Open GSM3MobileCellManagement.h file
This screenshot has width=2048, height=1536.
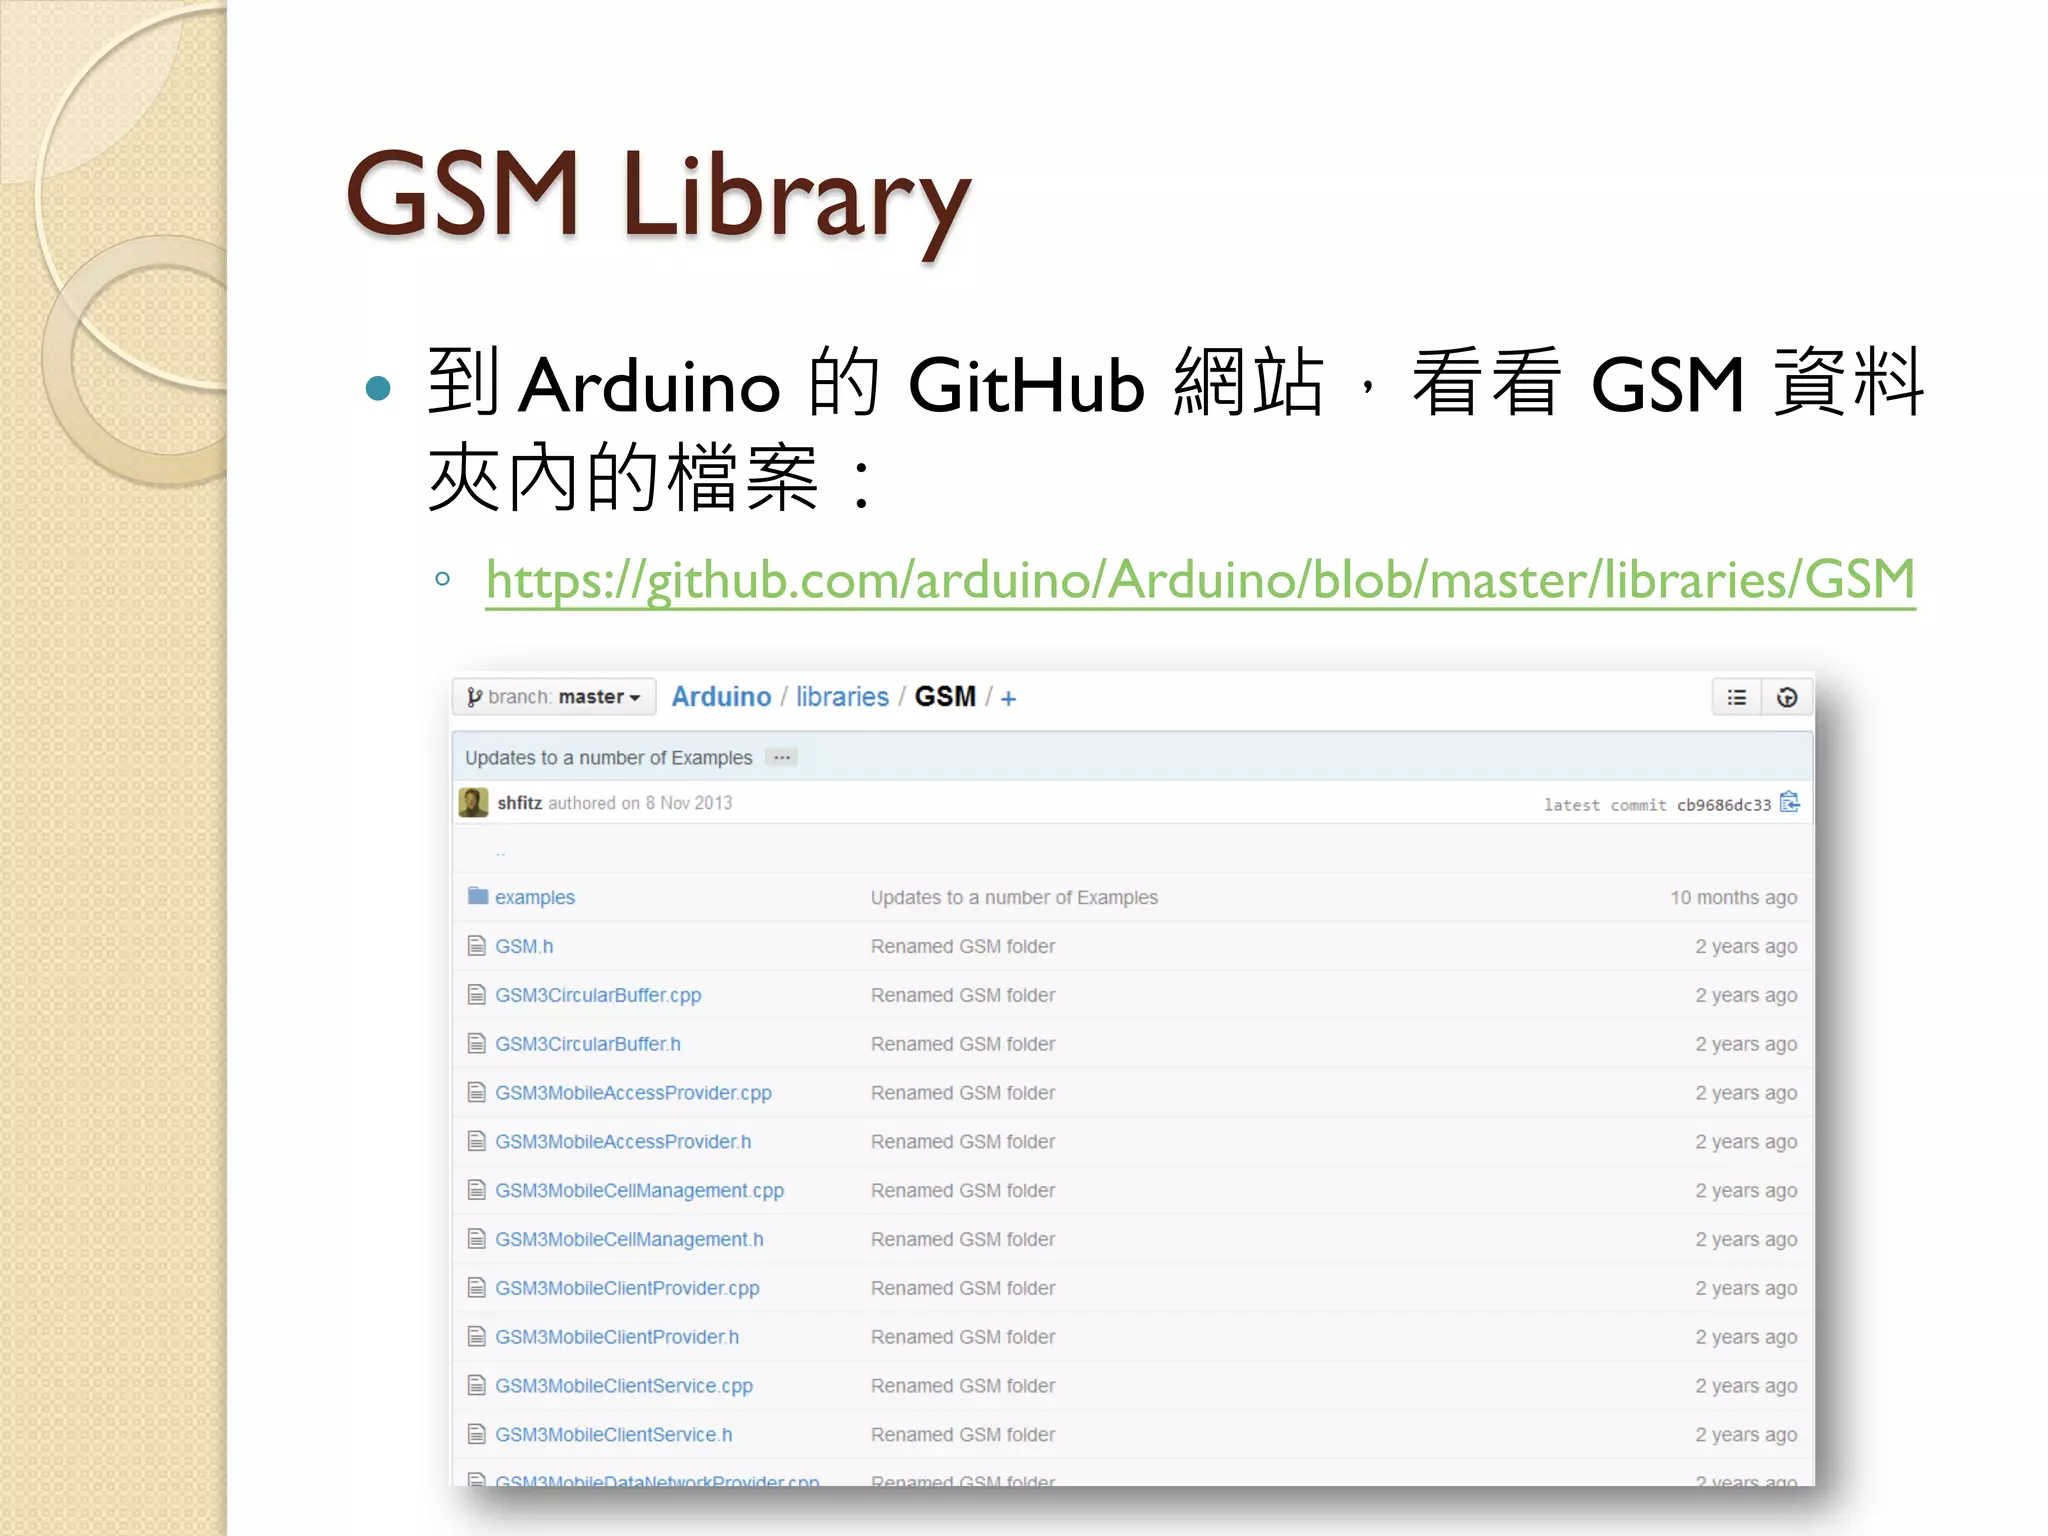(x=629, y=1240)
